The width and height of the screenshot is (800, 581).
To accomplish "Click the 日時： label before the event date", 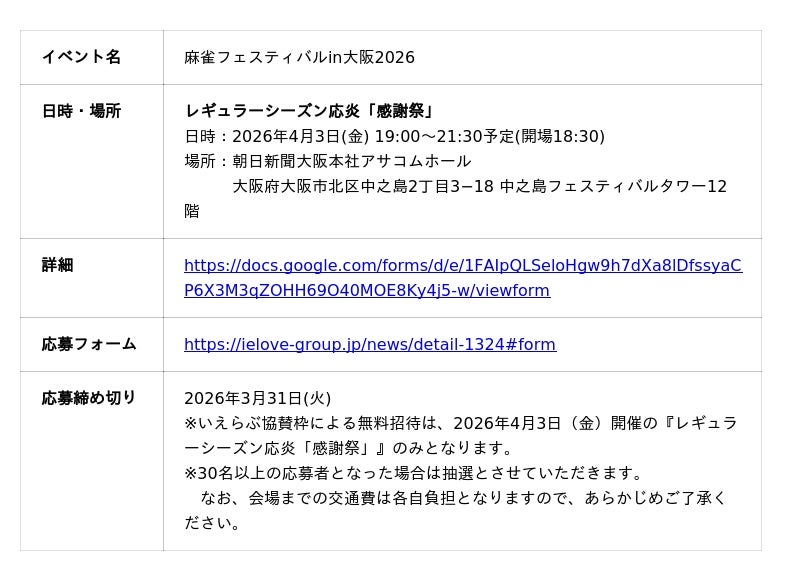I will (207, 136).
